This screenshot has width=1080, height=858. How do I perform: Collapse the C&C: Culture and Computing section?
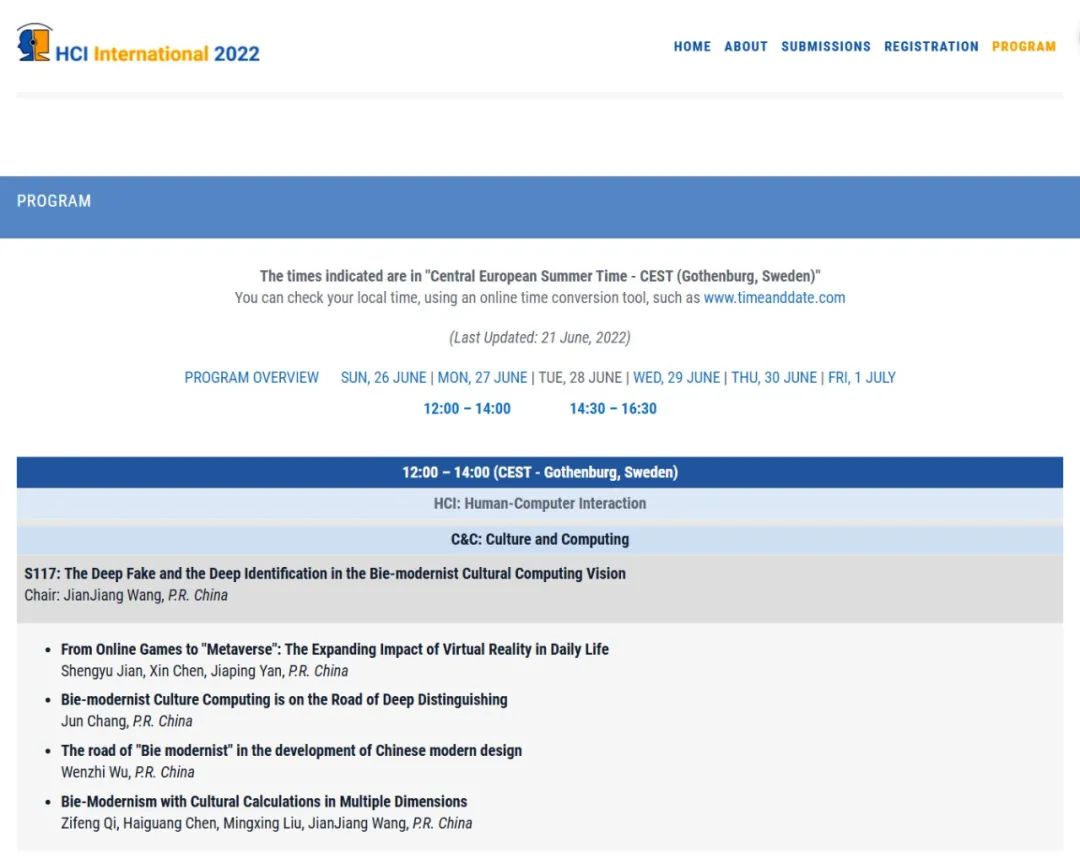(x=540, y=540)
